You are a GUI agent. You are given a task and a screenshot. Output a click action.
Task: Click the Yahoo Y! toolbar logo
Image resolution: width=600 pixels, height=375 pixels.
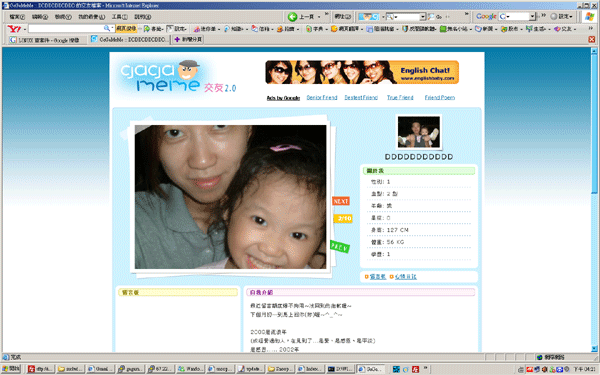click(x=14, y=29)
